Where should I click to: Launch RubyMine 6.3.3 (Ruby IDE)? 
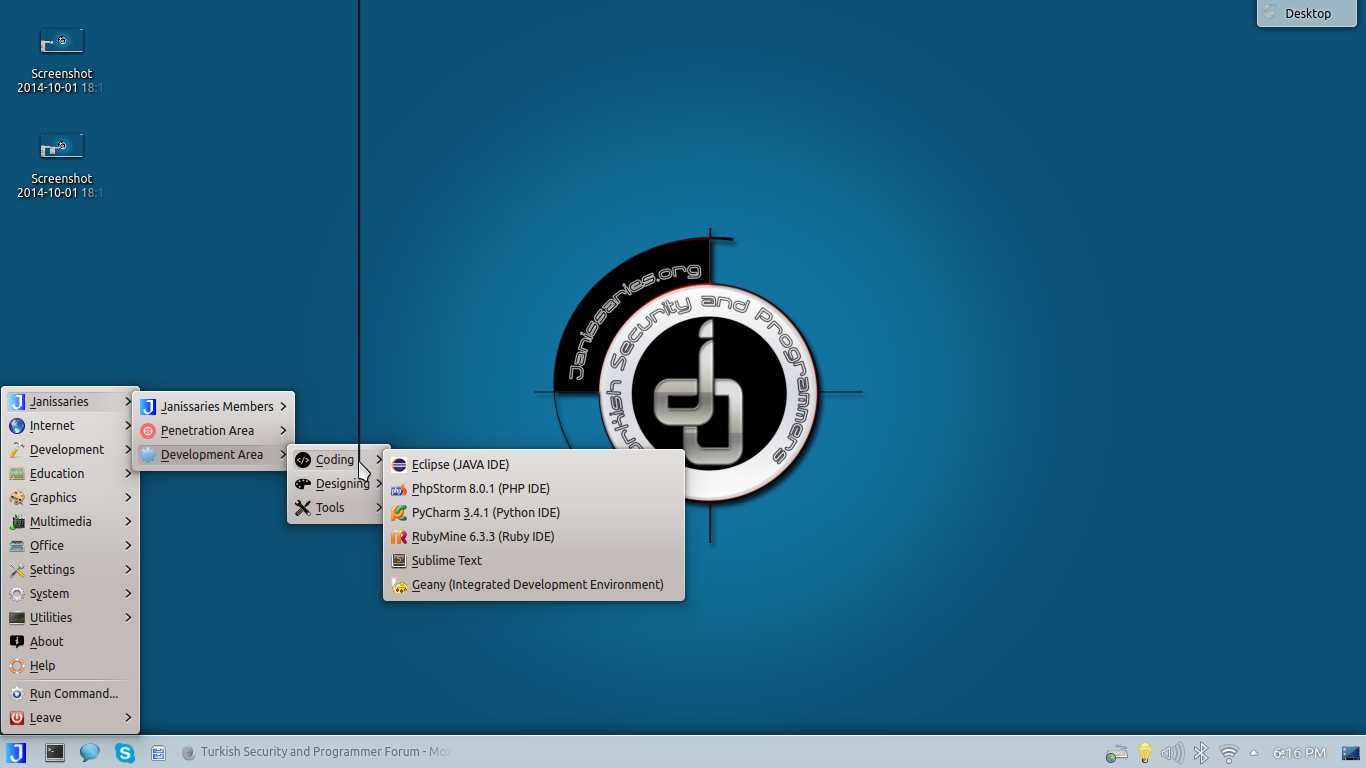click(534, 537)
